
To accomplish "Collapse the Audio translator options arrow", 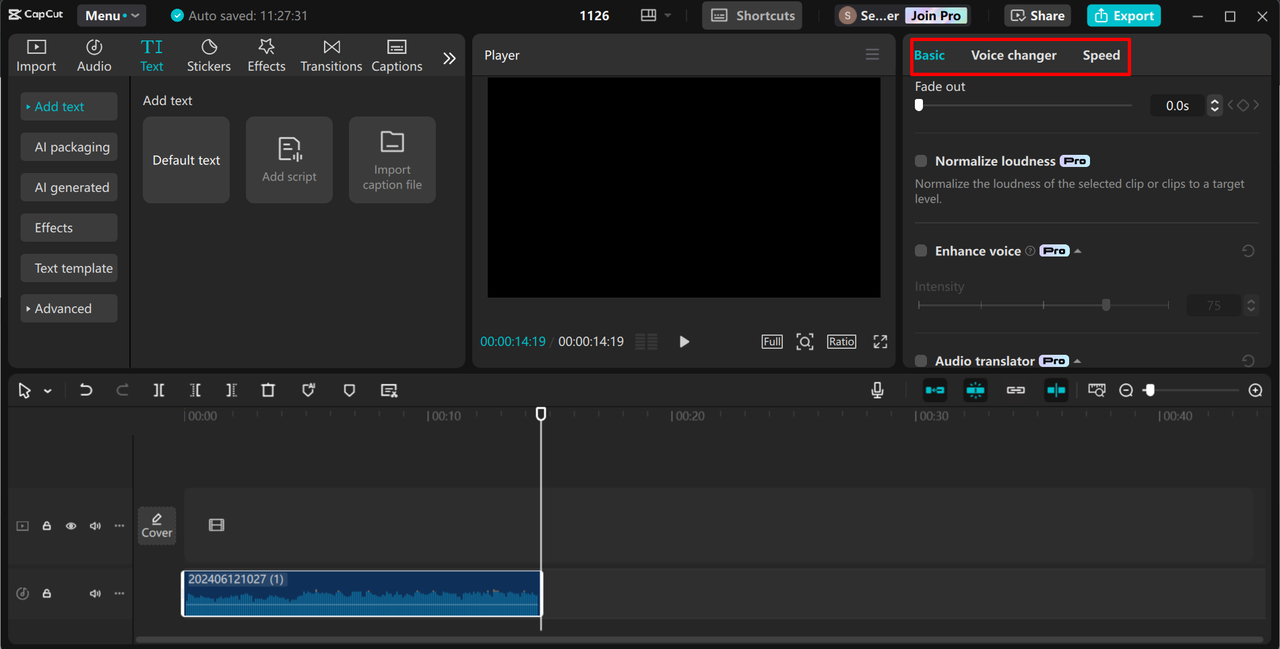I will [1078, 361].
